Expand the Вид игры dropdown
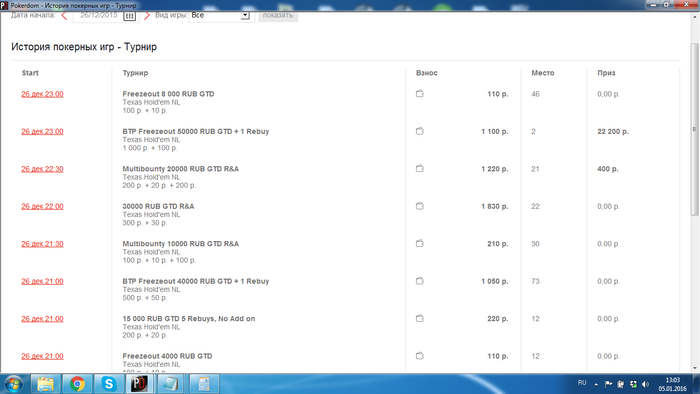The height and width of the screenshot is (394, 700). (245, 16)
